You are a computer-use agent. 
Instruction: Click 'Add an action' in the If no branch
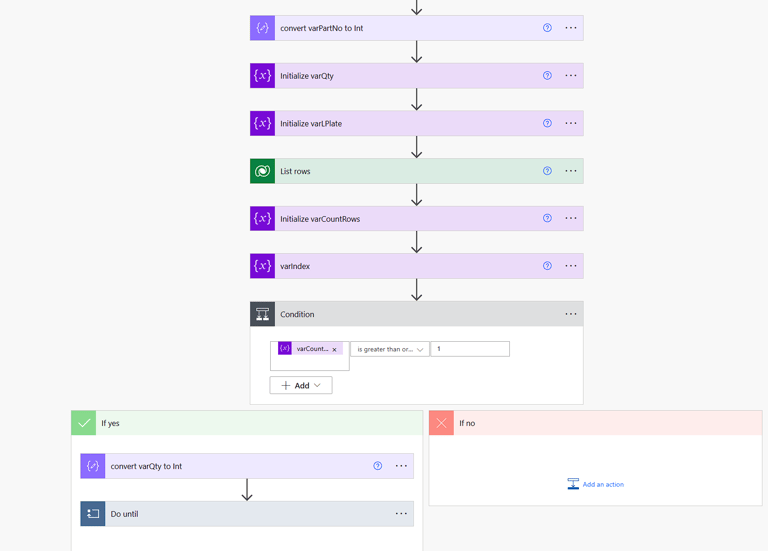coord(596,484)
